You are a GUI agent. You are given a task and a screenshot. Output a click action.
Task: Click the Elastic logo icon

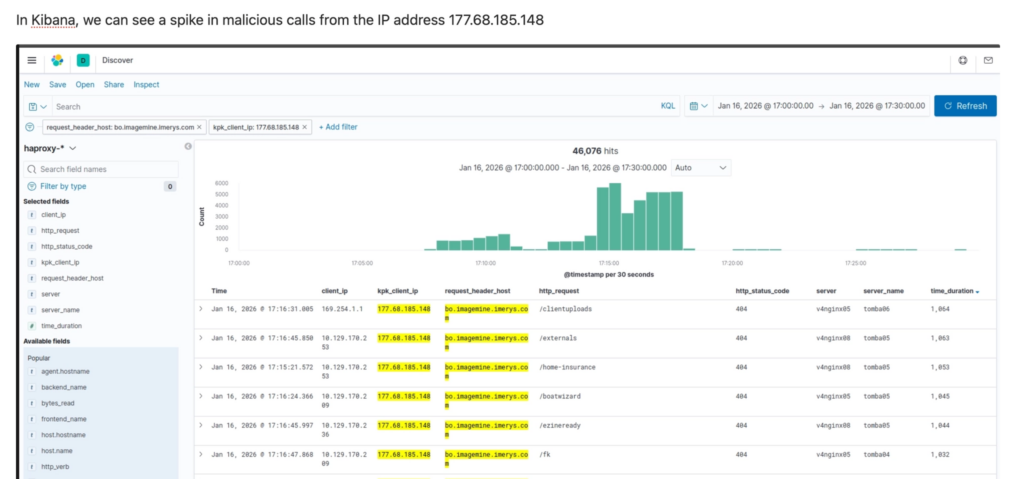click(58, 60)
